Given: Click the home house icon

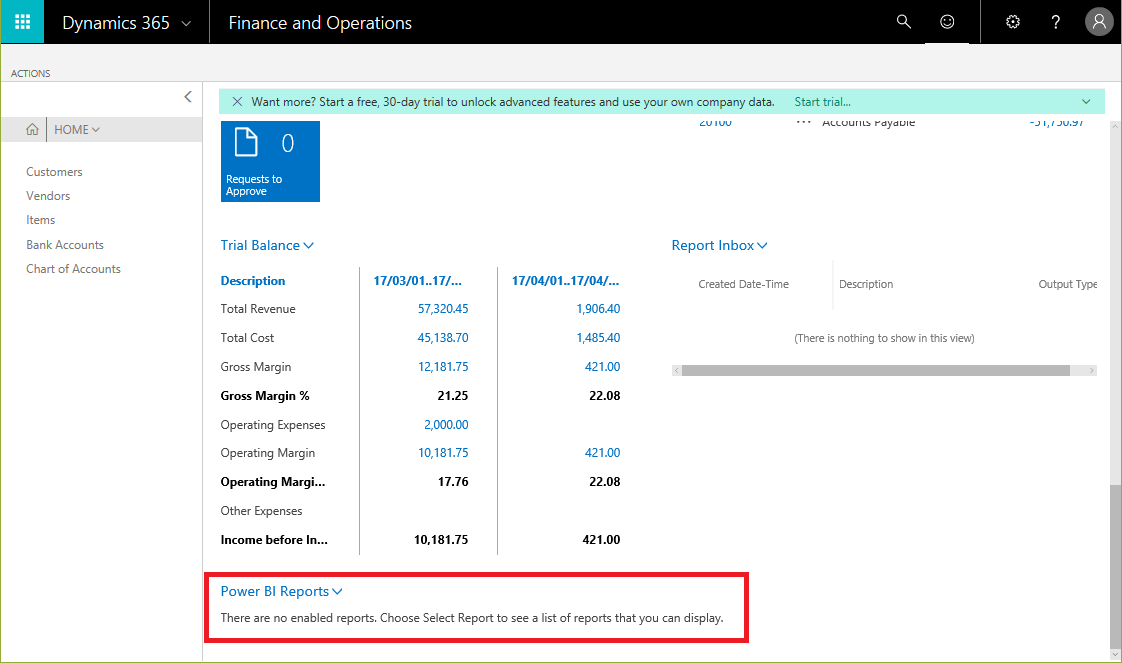Looking at the screenshot, I should click(x=32, y=129).
